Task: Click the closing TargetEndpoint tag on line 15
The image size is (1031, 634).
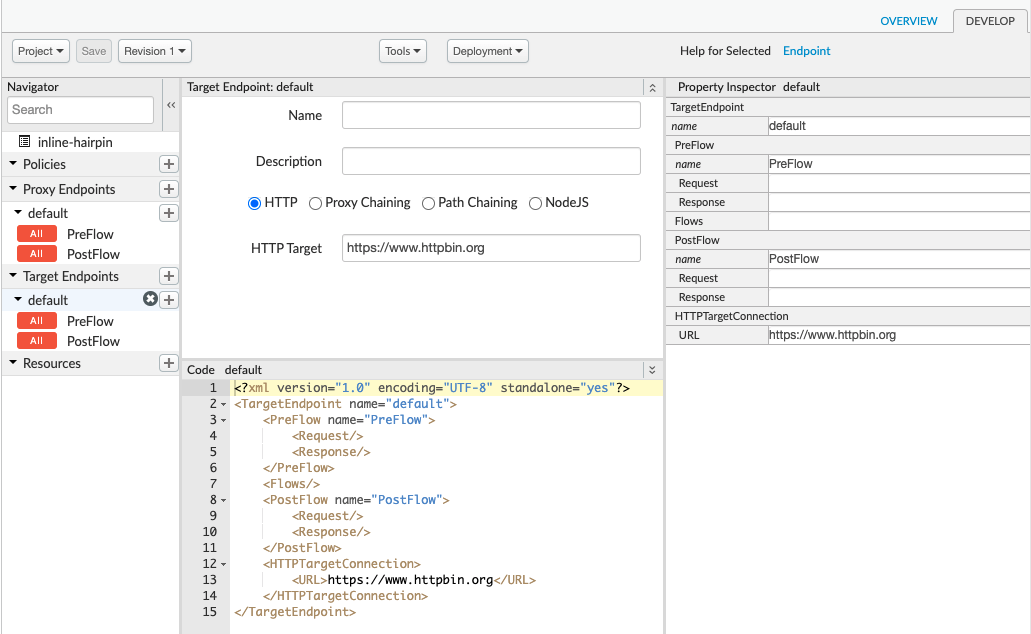Action: pos(295,612)
